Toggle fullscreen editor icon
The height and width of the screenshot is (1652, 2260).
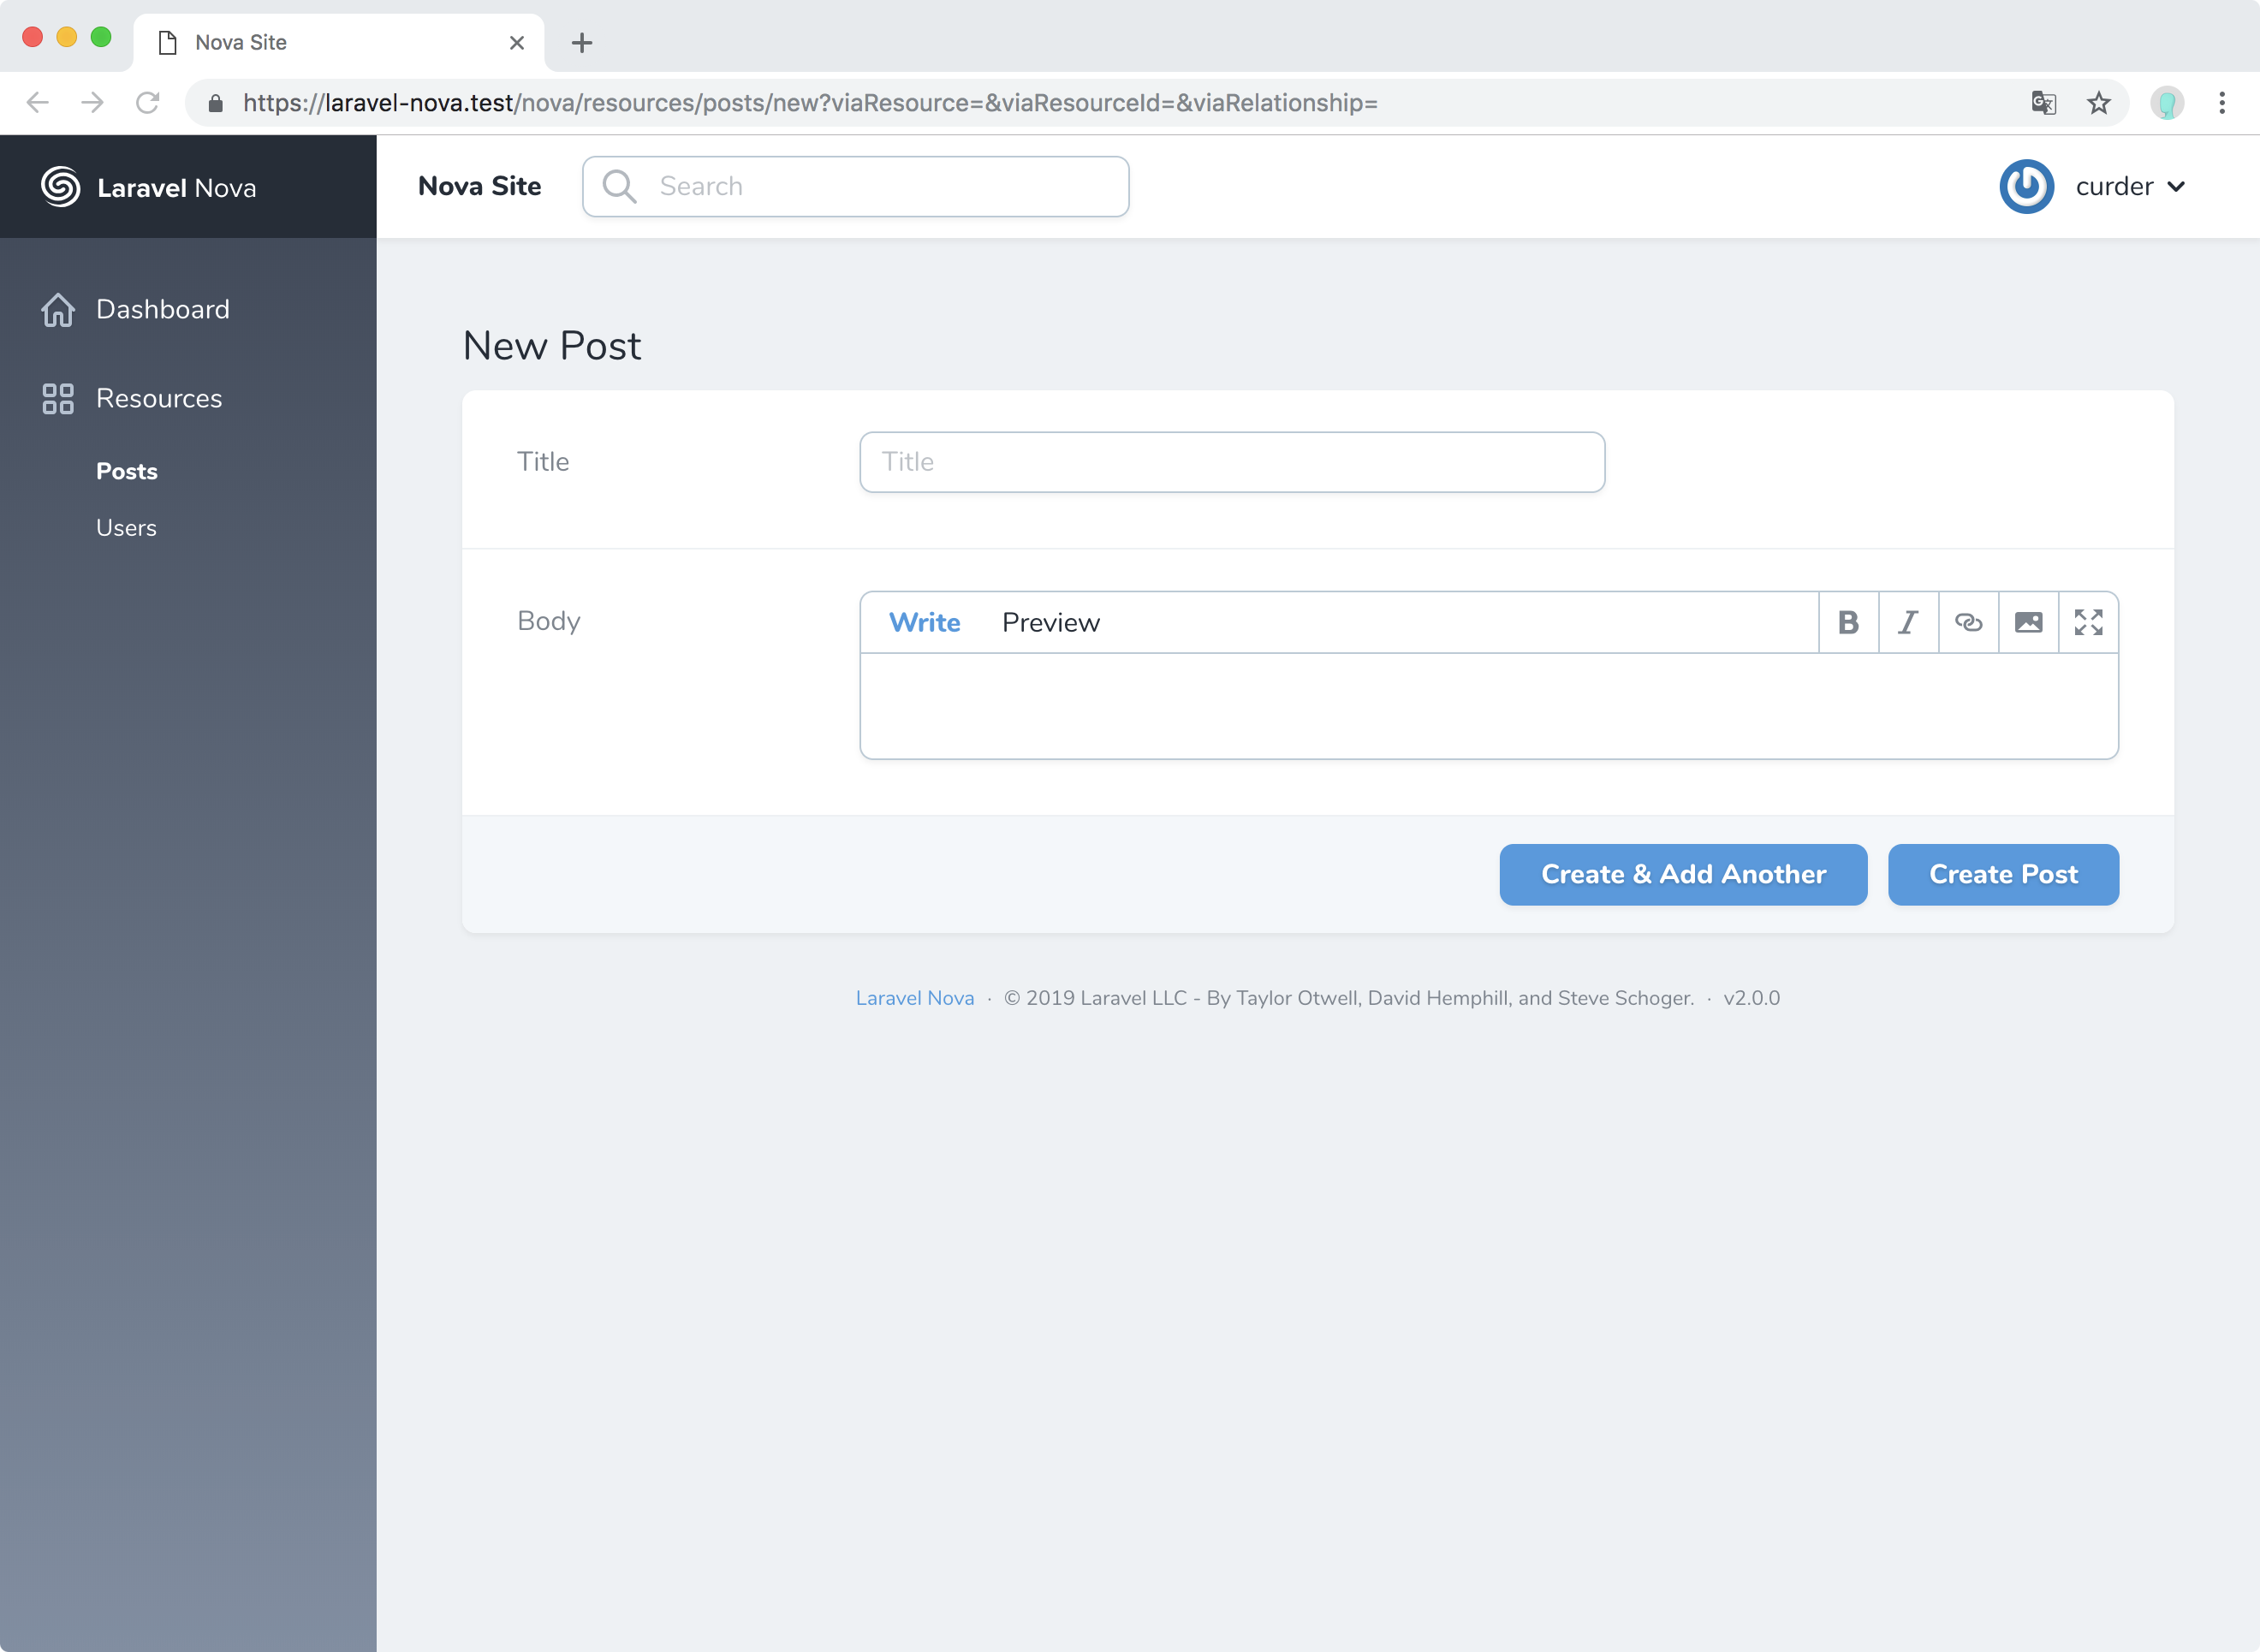click(x=2088, y=622)
